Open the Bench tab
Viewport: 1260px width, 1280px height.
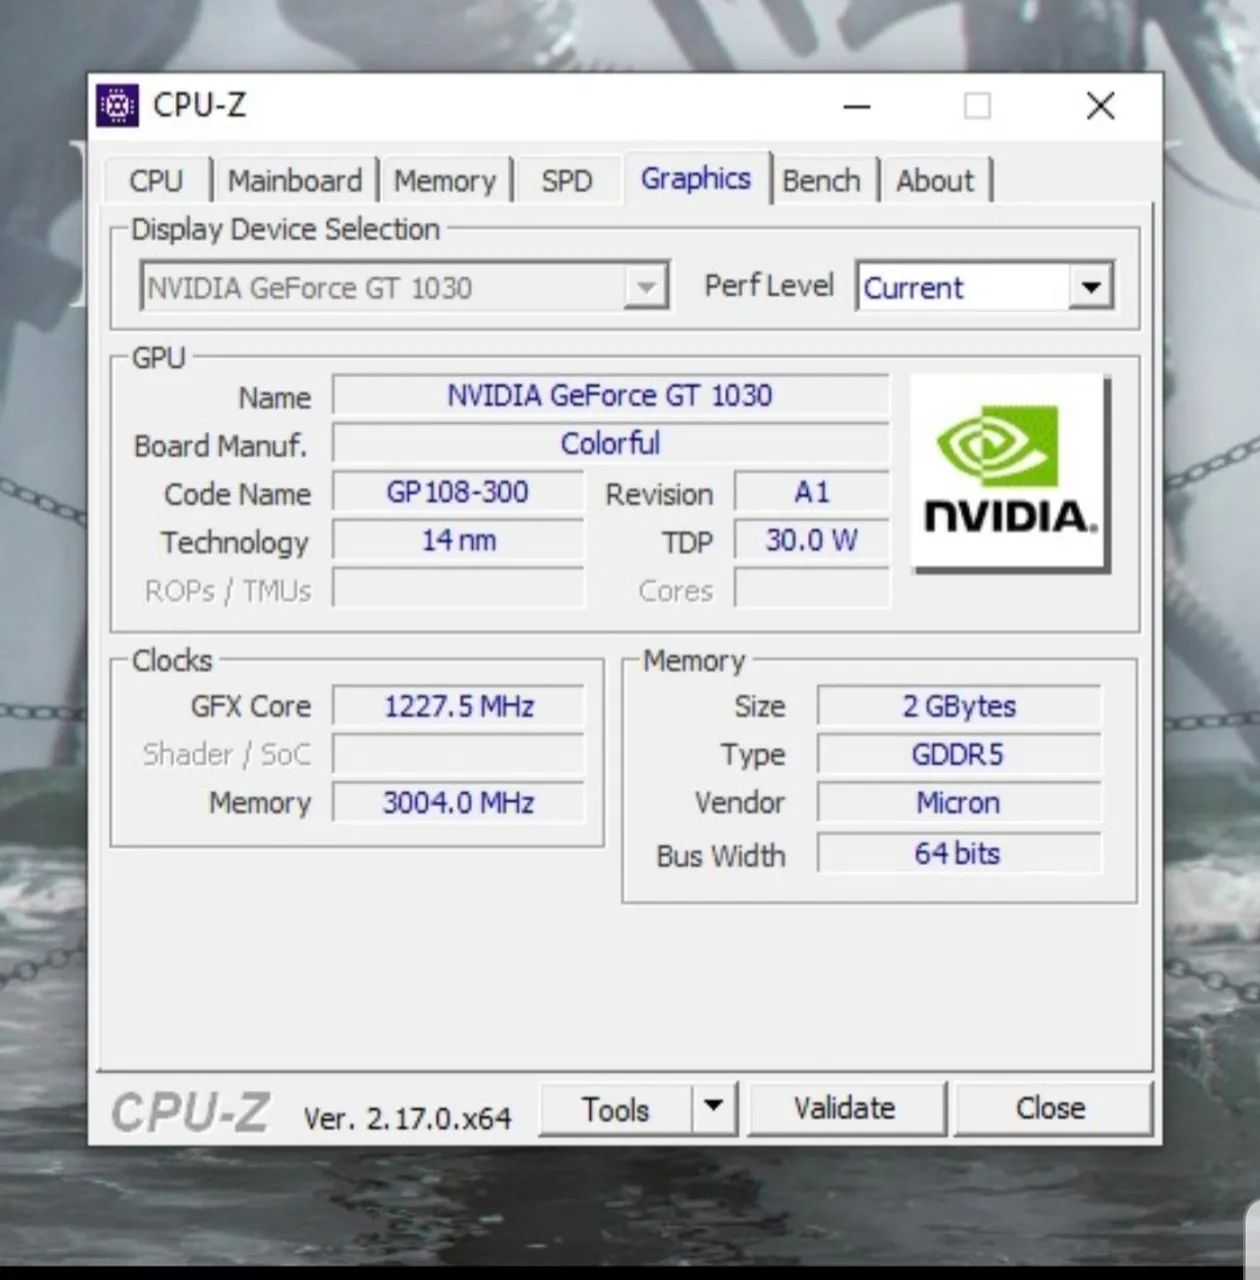(x=821, y=181)
